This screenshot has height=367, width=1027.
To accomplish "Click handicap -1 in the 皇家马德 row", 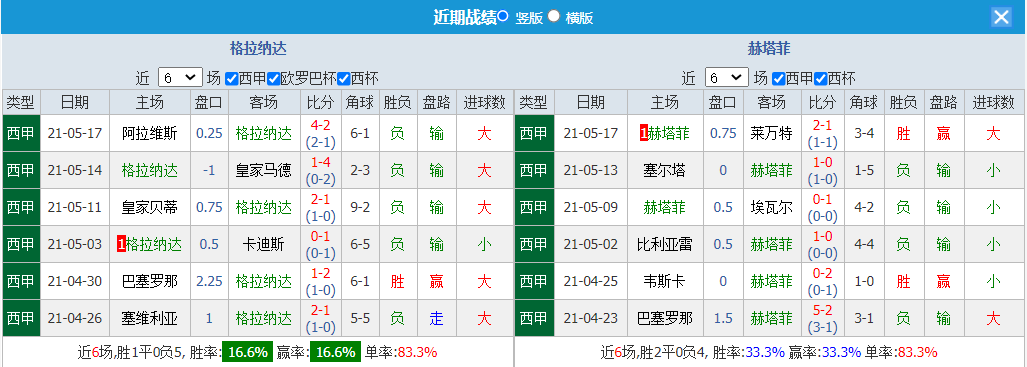I will (x=210, y=170).
